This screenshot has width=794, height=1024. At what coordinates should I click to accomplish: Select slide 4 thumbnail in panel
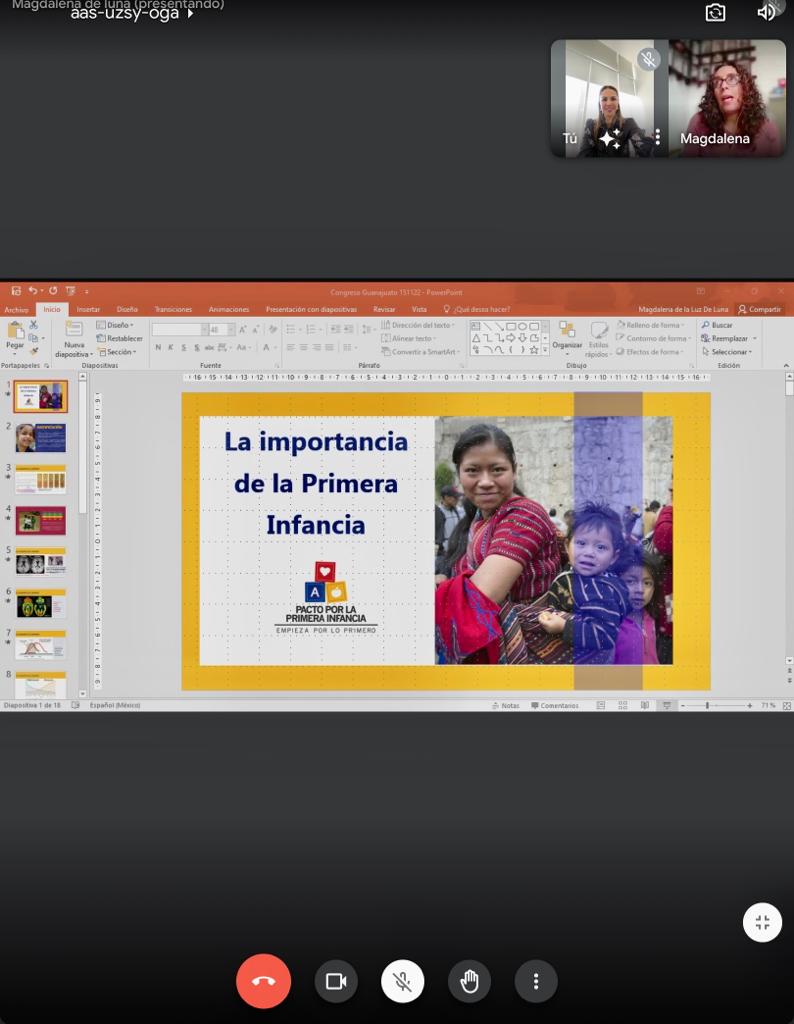pyautogui.click(x=40, y=520)
